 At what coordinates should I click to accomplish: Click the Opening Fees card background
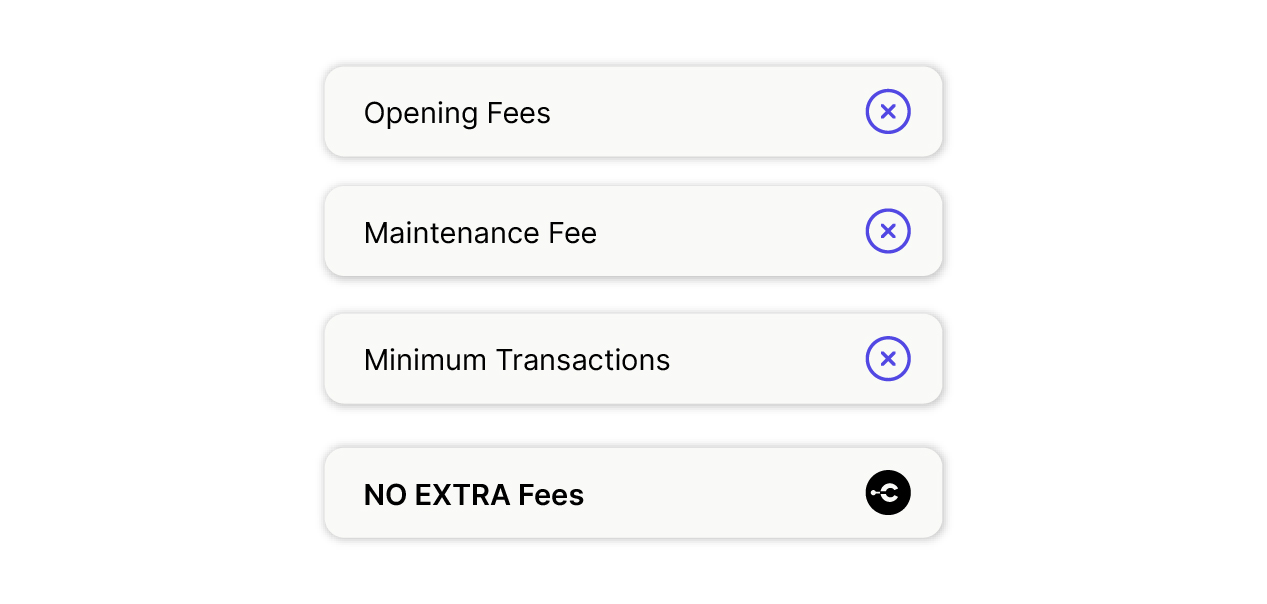[x=633, y=111]
